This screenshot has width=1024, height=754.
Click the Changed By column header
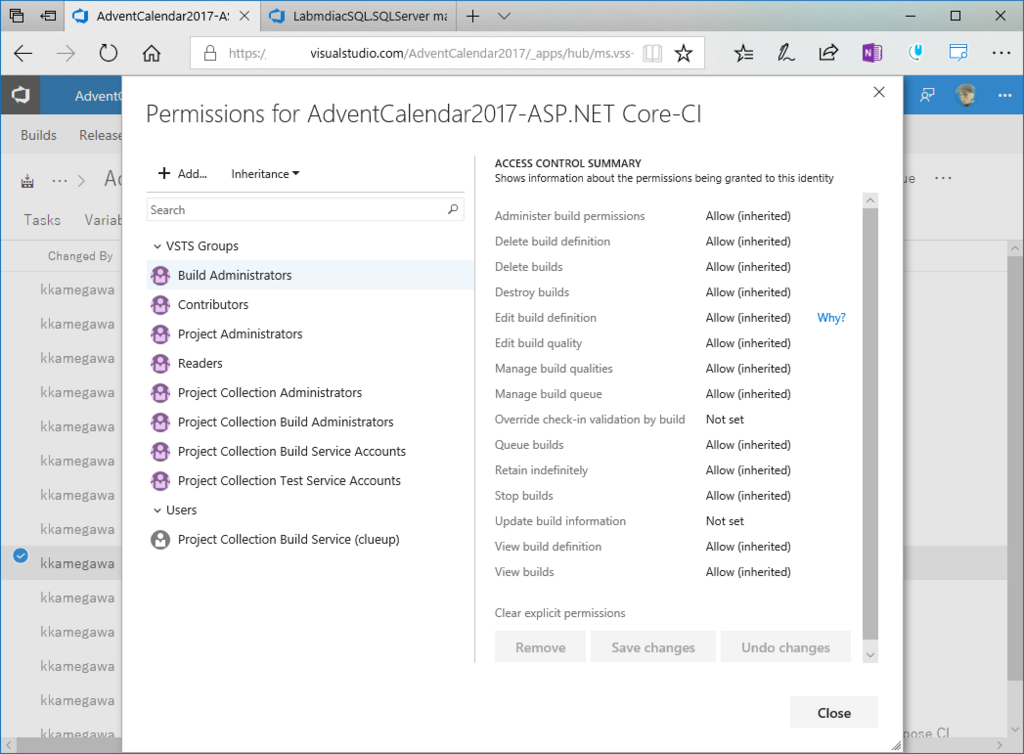pyautogui.click(x=80, y=256)
